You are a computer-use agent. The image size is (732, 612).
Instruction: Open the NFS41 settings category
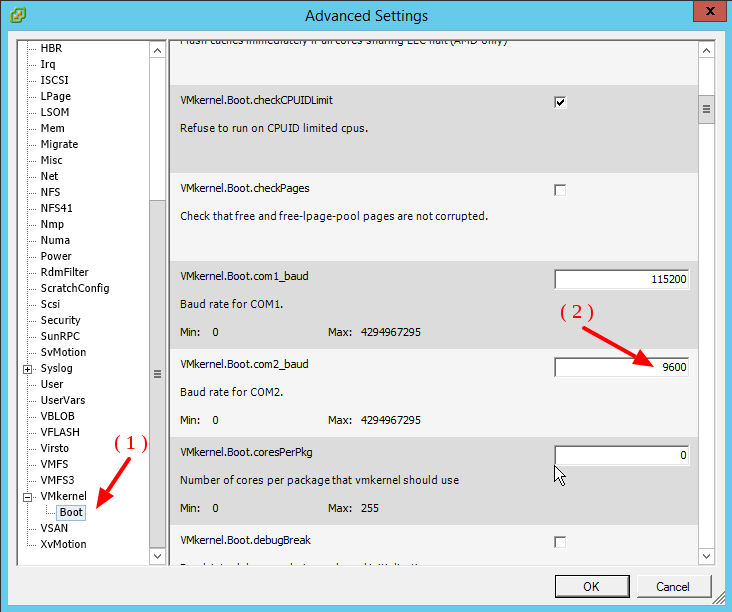tap(56, 208)
